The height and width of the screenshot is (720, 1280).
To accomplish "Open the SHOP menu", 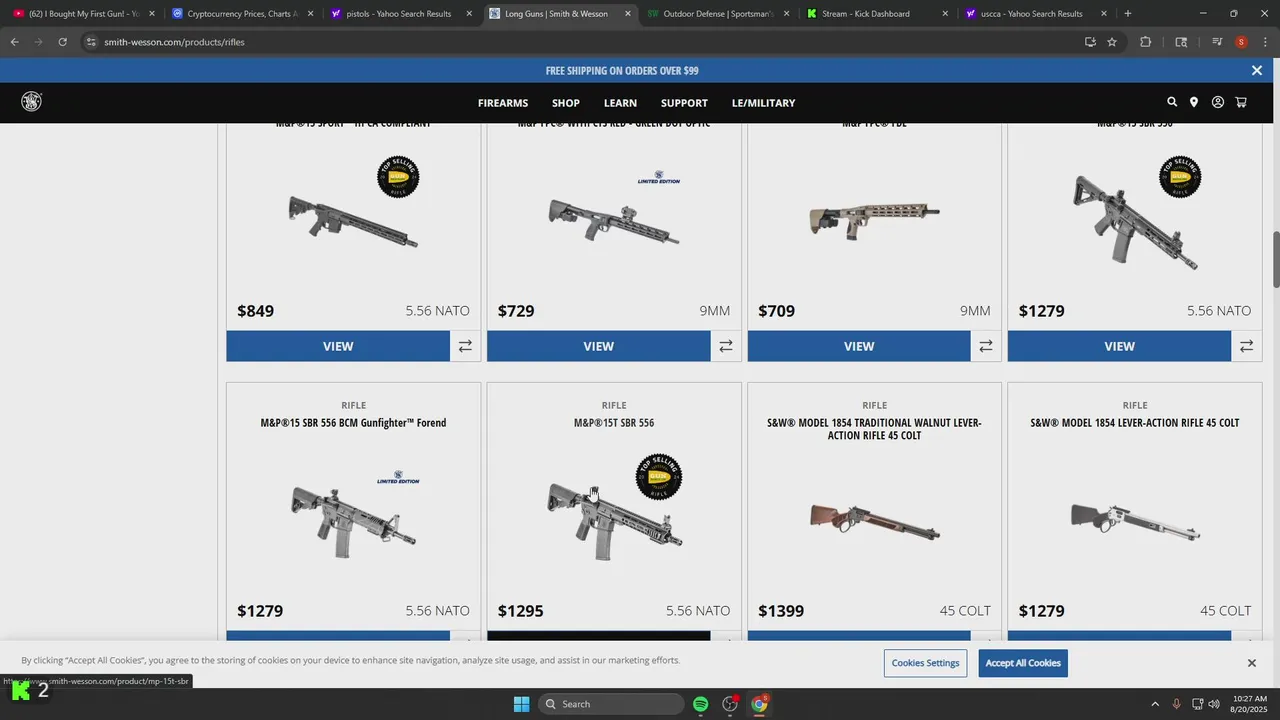I will coord(566,103).
